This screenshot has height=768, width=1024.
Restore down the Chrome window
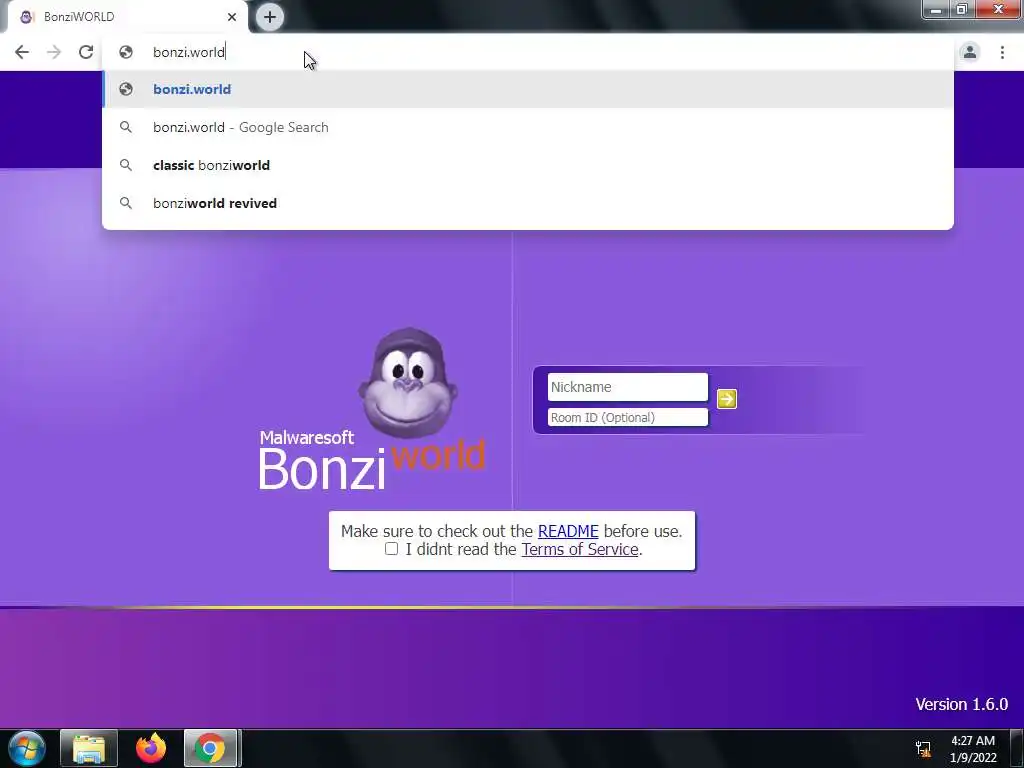962,10
